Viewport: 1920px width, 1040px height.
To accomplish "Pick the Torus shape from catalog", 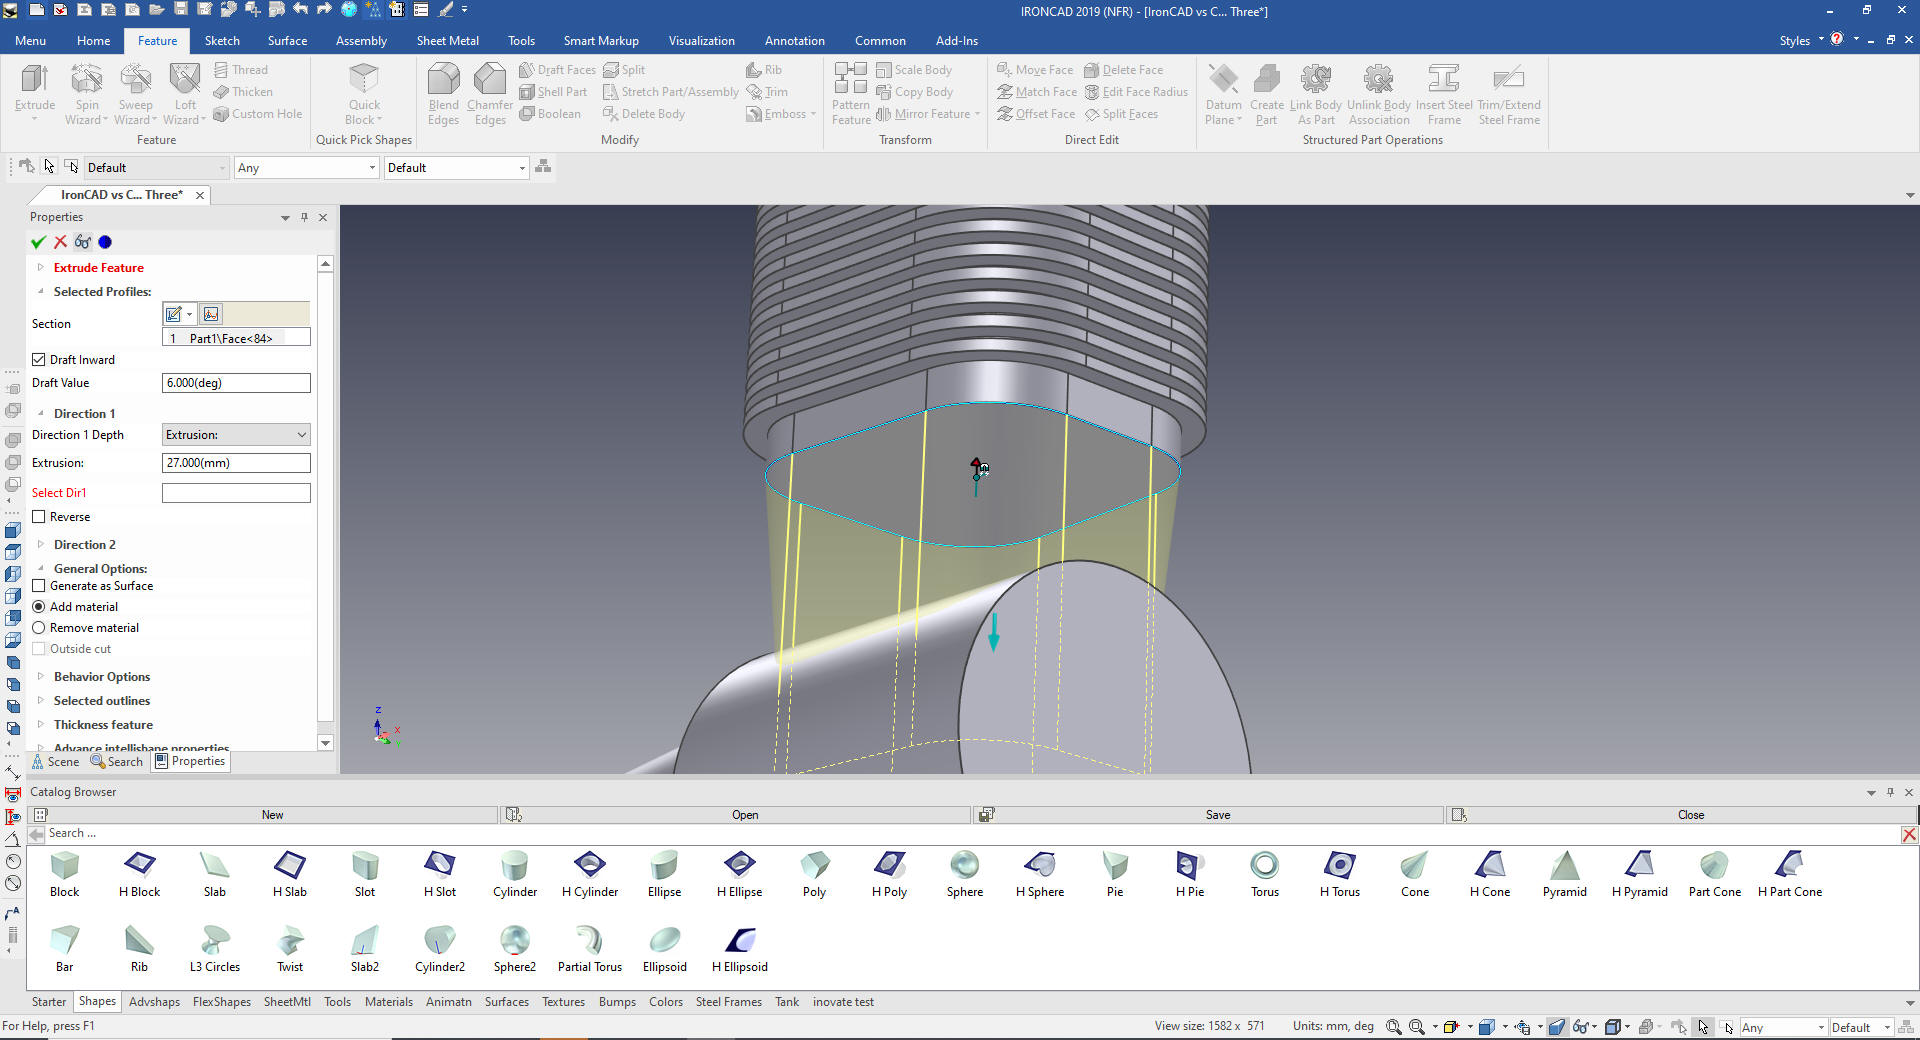I will (1264, 865).
